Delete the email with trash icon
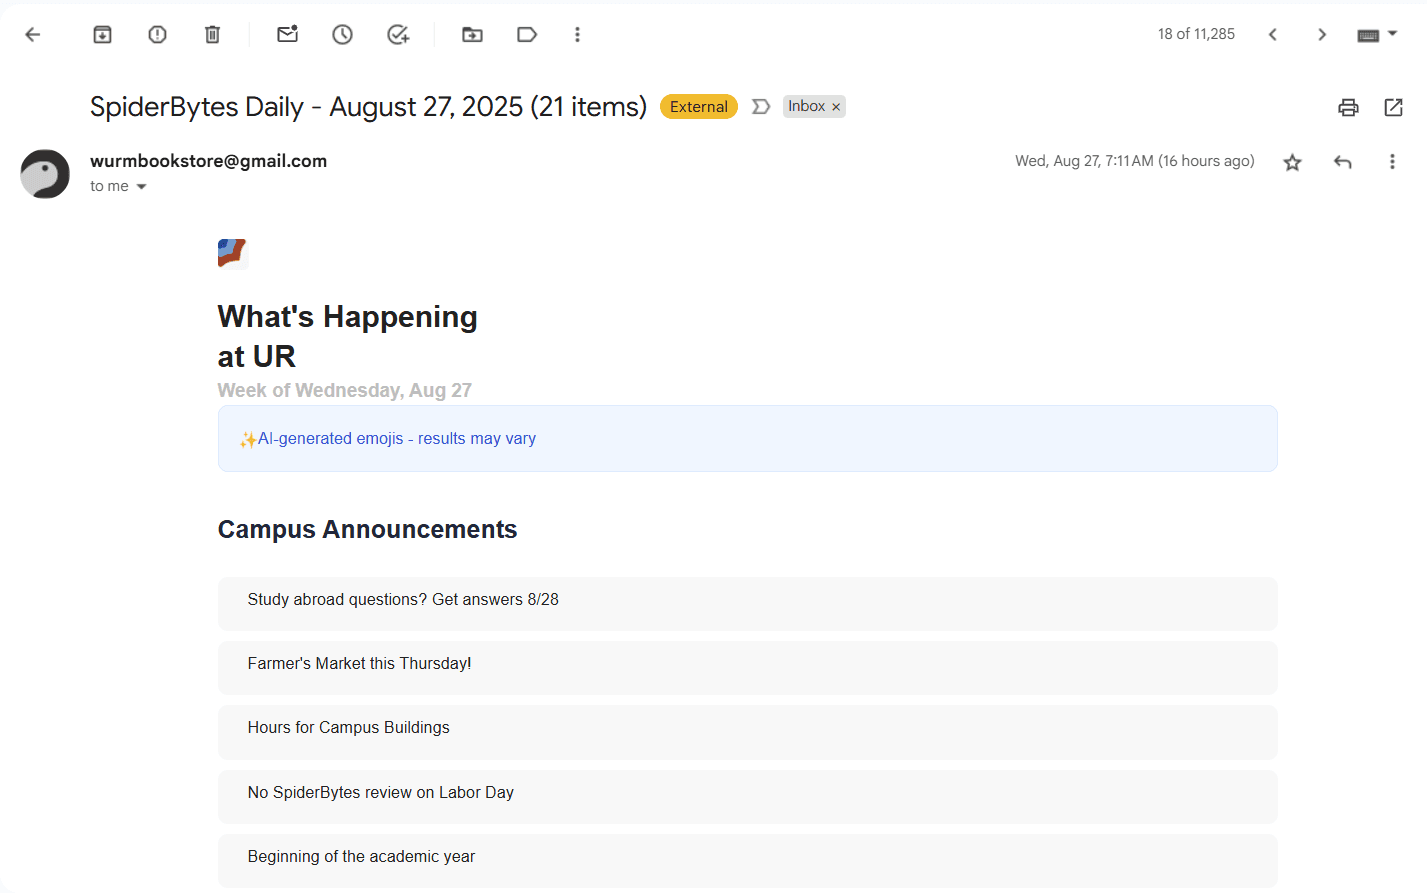 [212, 35]
